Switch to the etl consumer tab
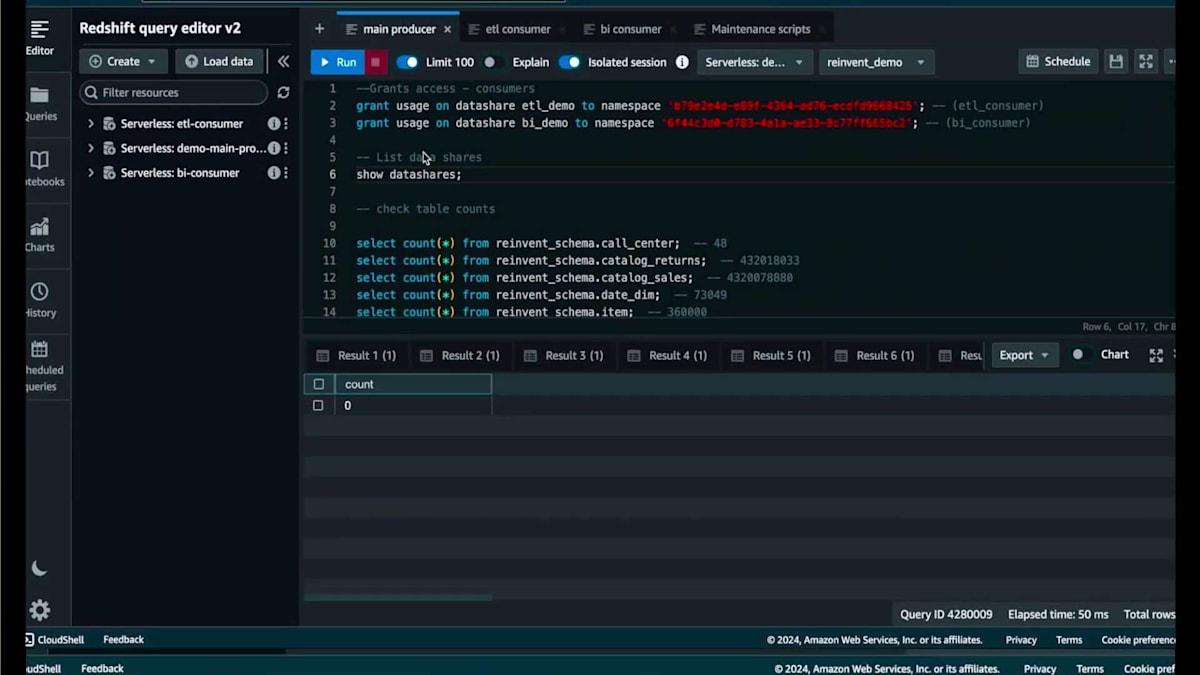The image size is (1200, 675). (517, 30)
